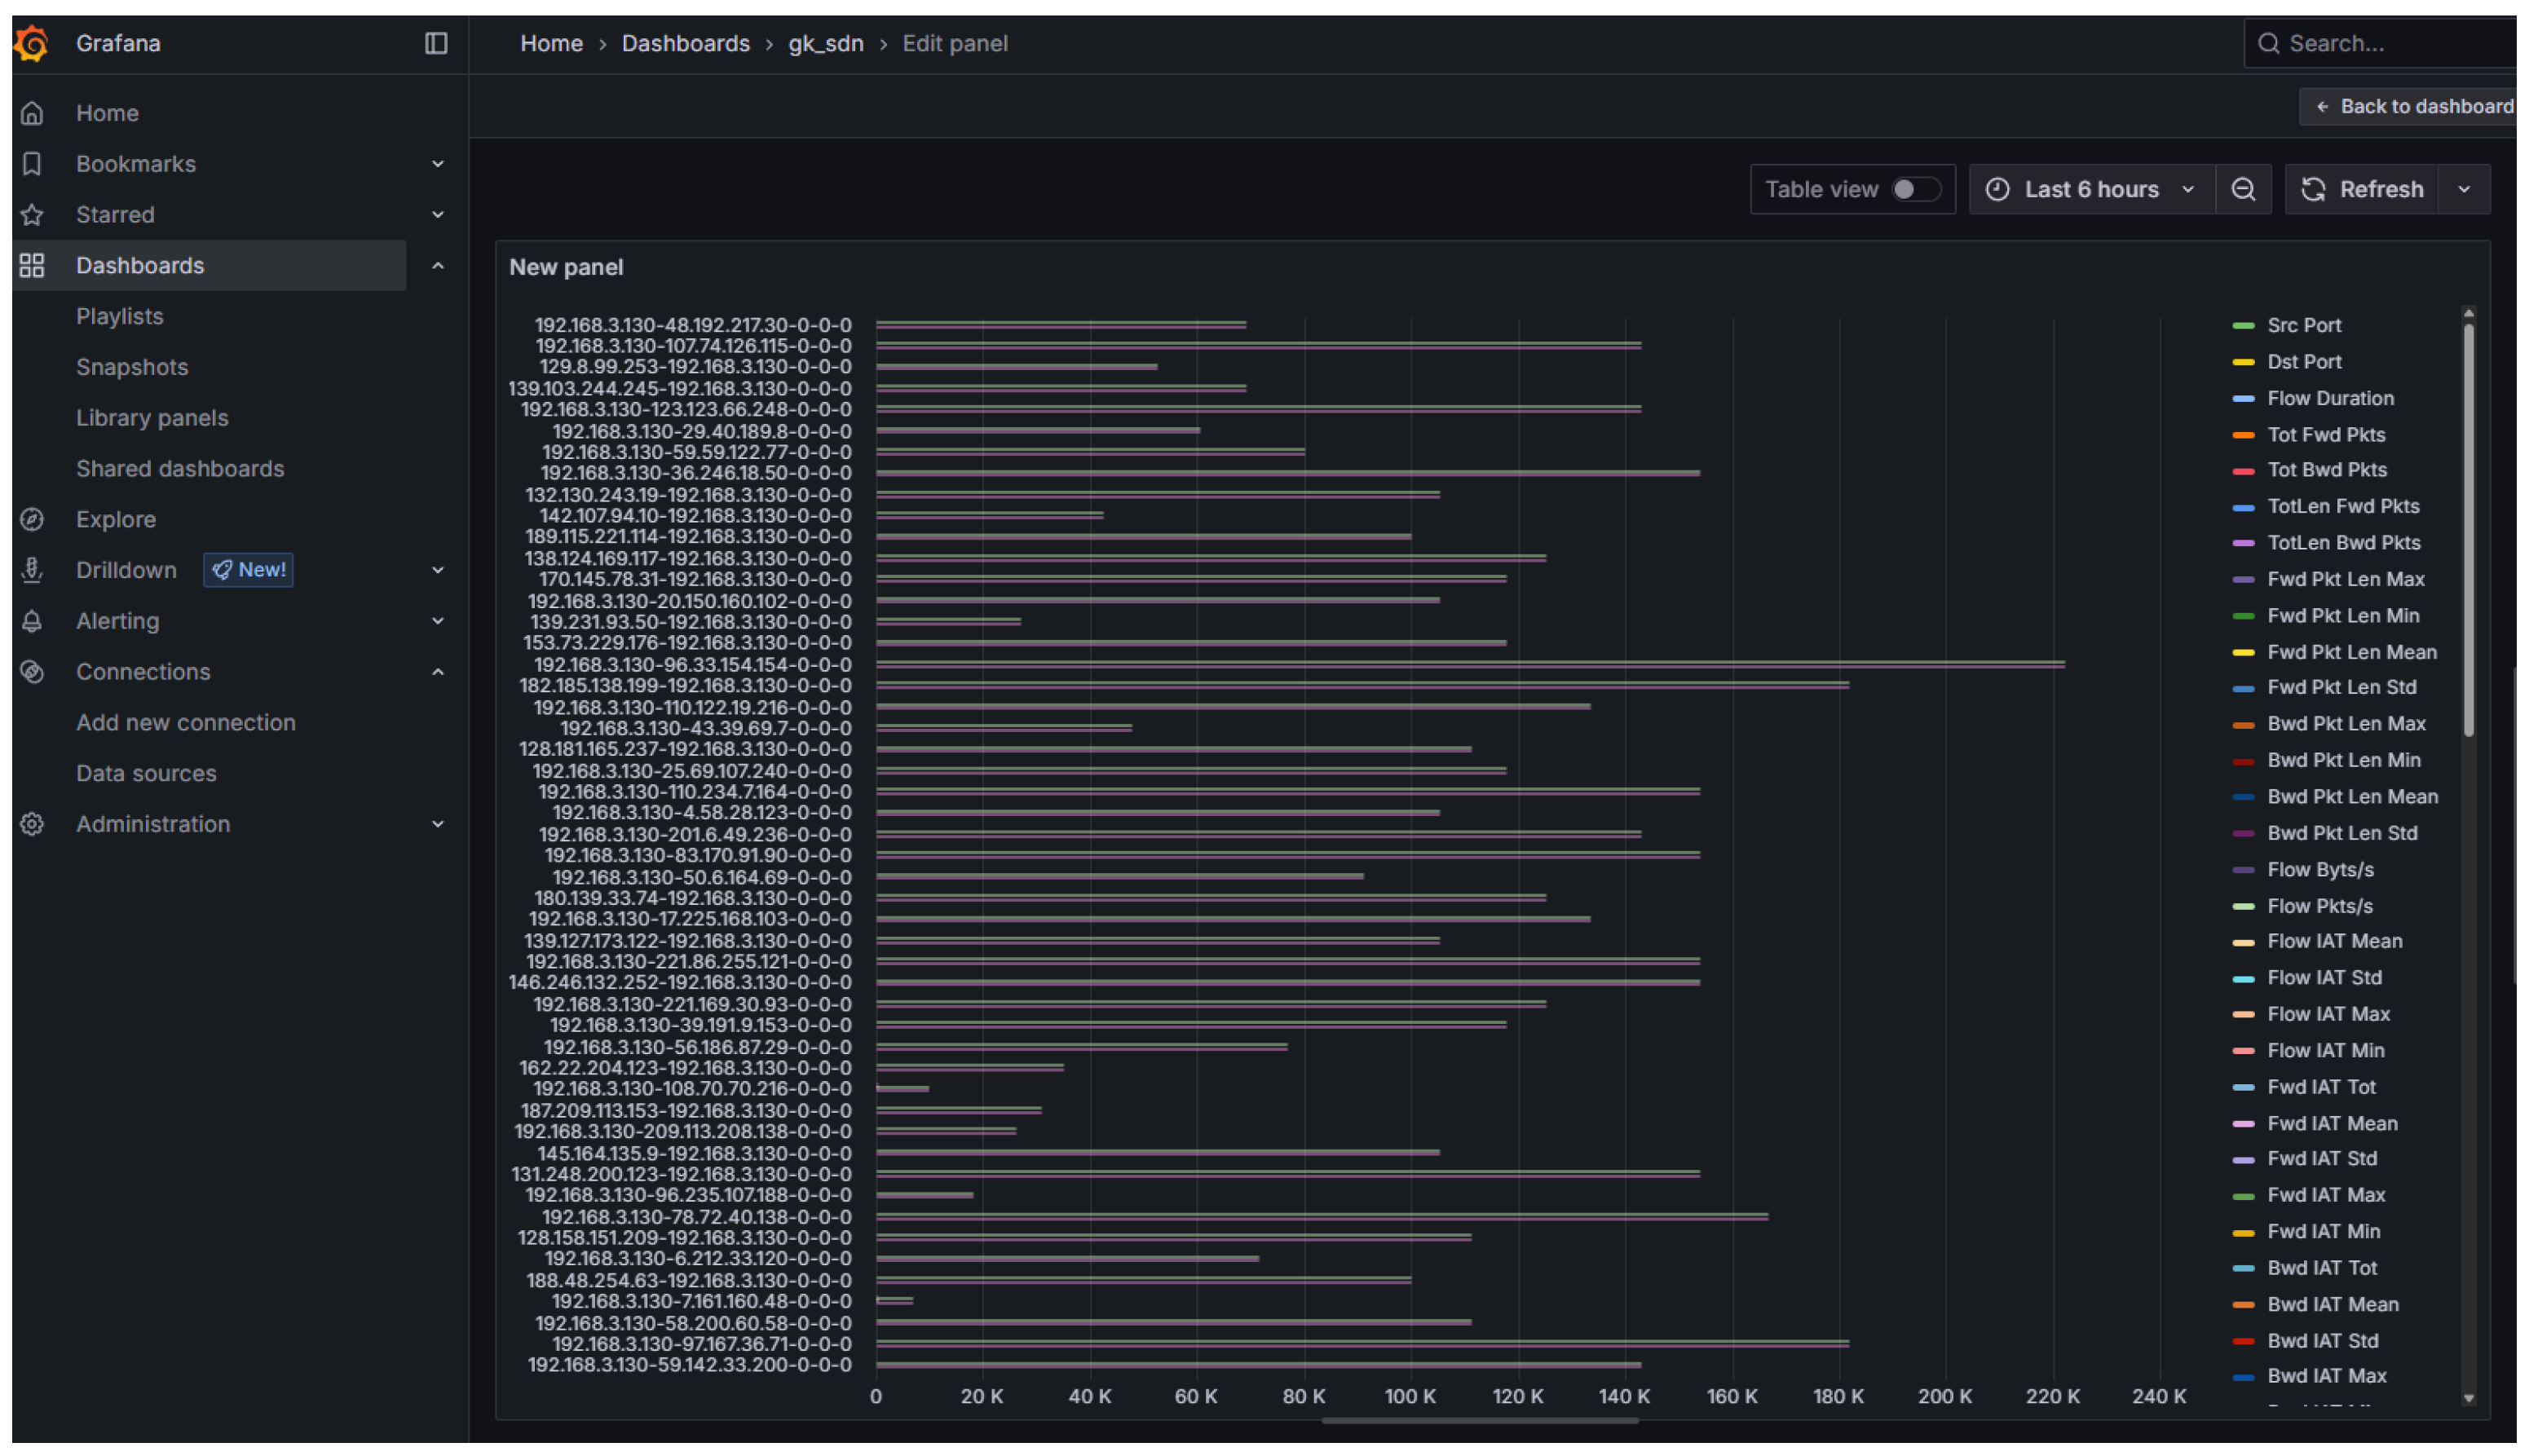Image resolution: width=2529 pixels, height=1456 pixels.
Task: Open the refresh interval dropdown arrow
Action: pyautogui.click(x=2464, y=189)
